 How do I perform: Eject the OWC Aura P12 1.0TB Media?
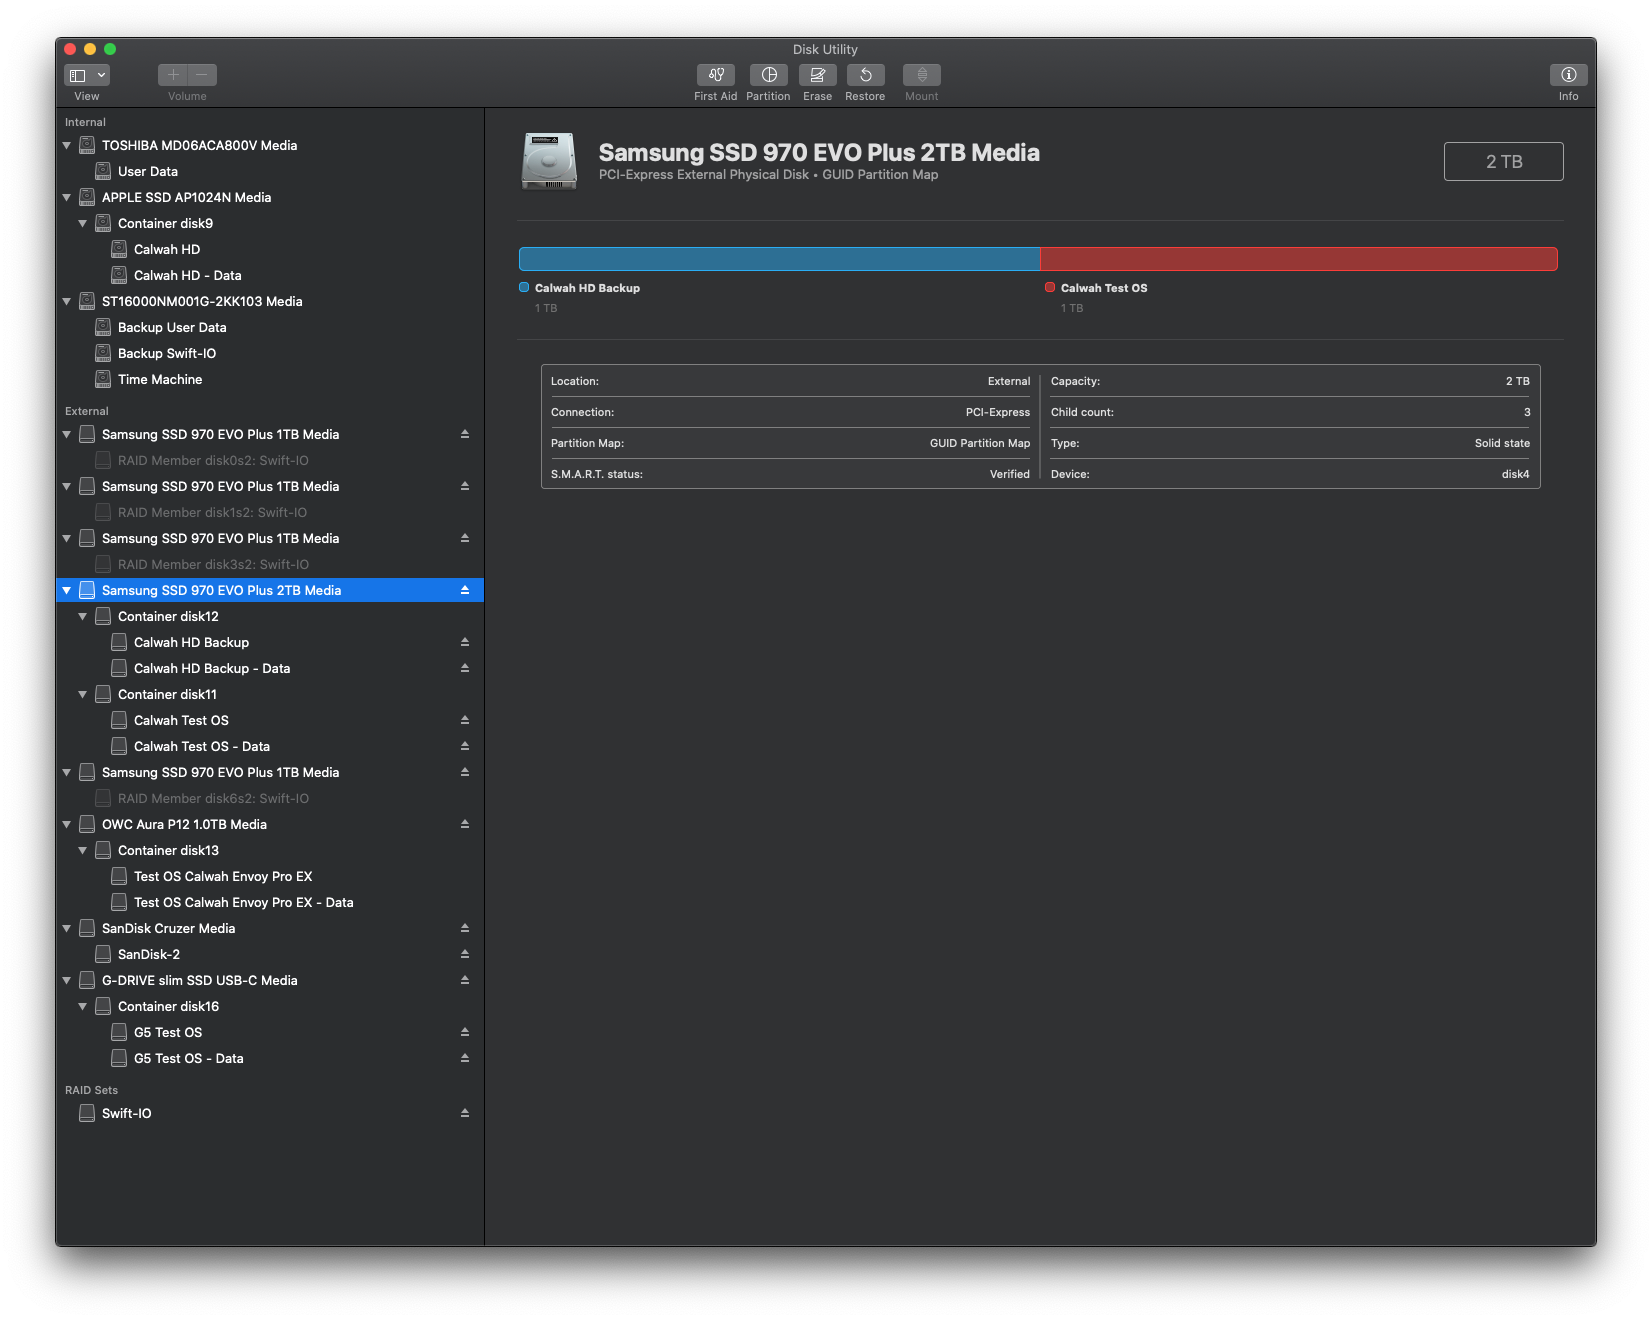(x=465, y=825)
